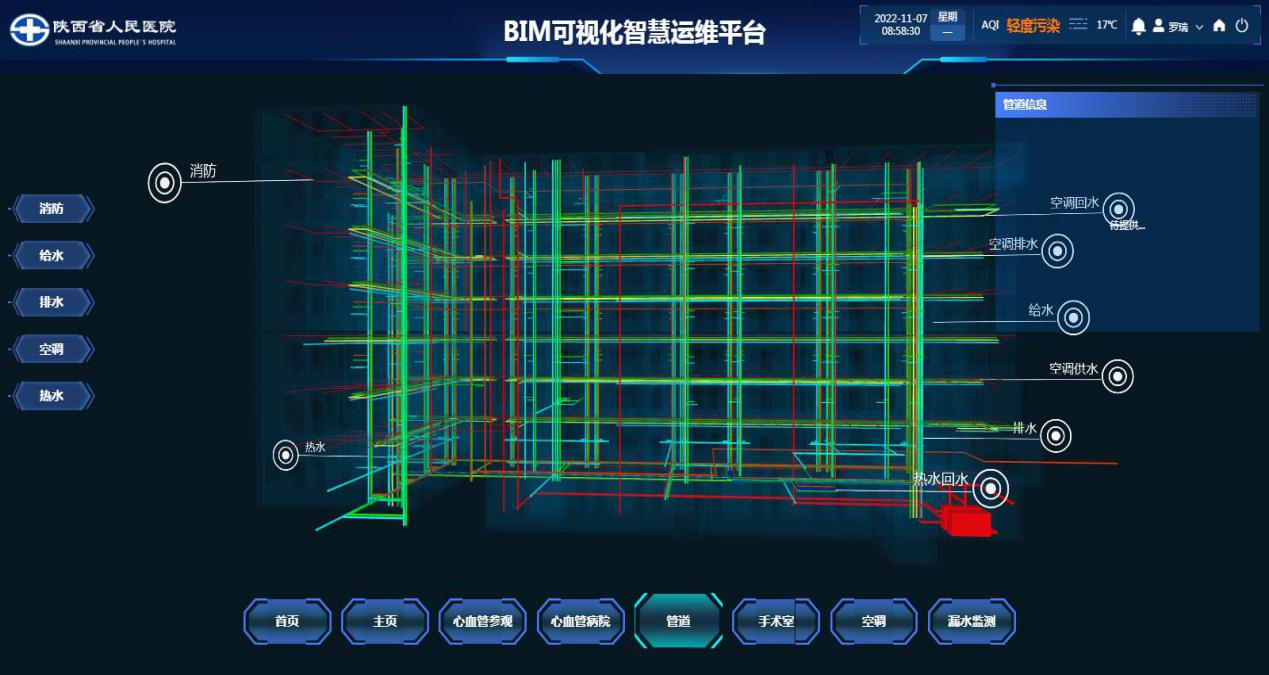Select the 空调排水 marker icon
This screenshot has height=675, width=1269.
click(1057, 252)
